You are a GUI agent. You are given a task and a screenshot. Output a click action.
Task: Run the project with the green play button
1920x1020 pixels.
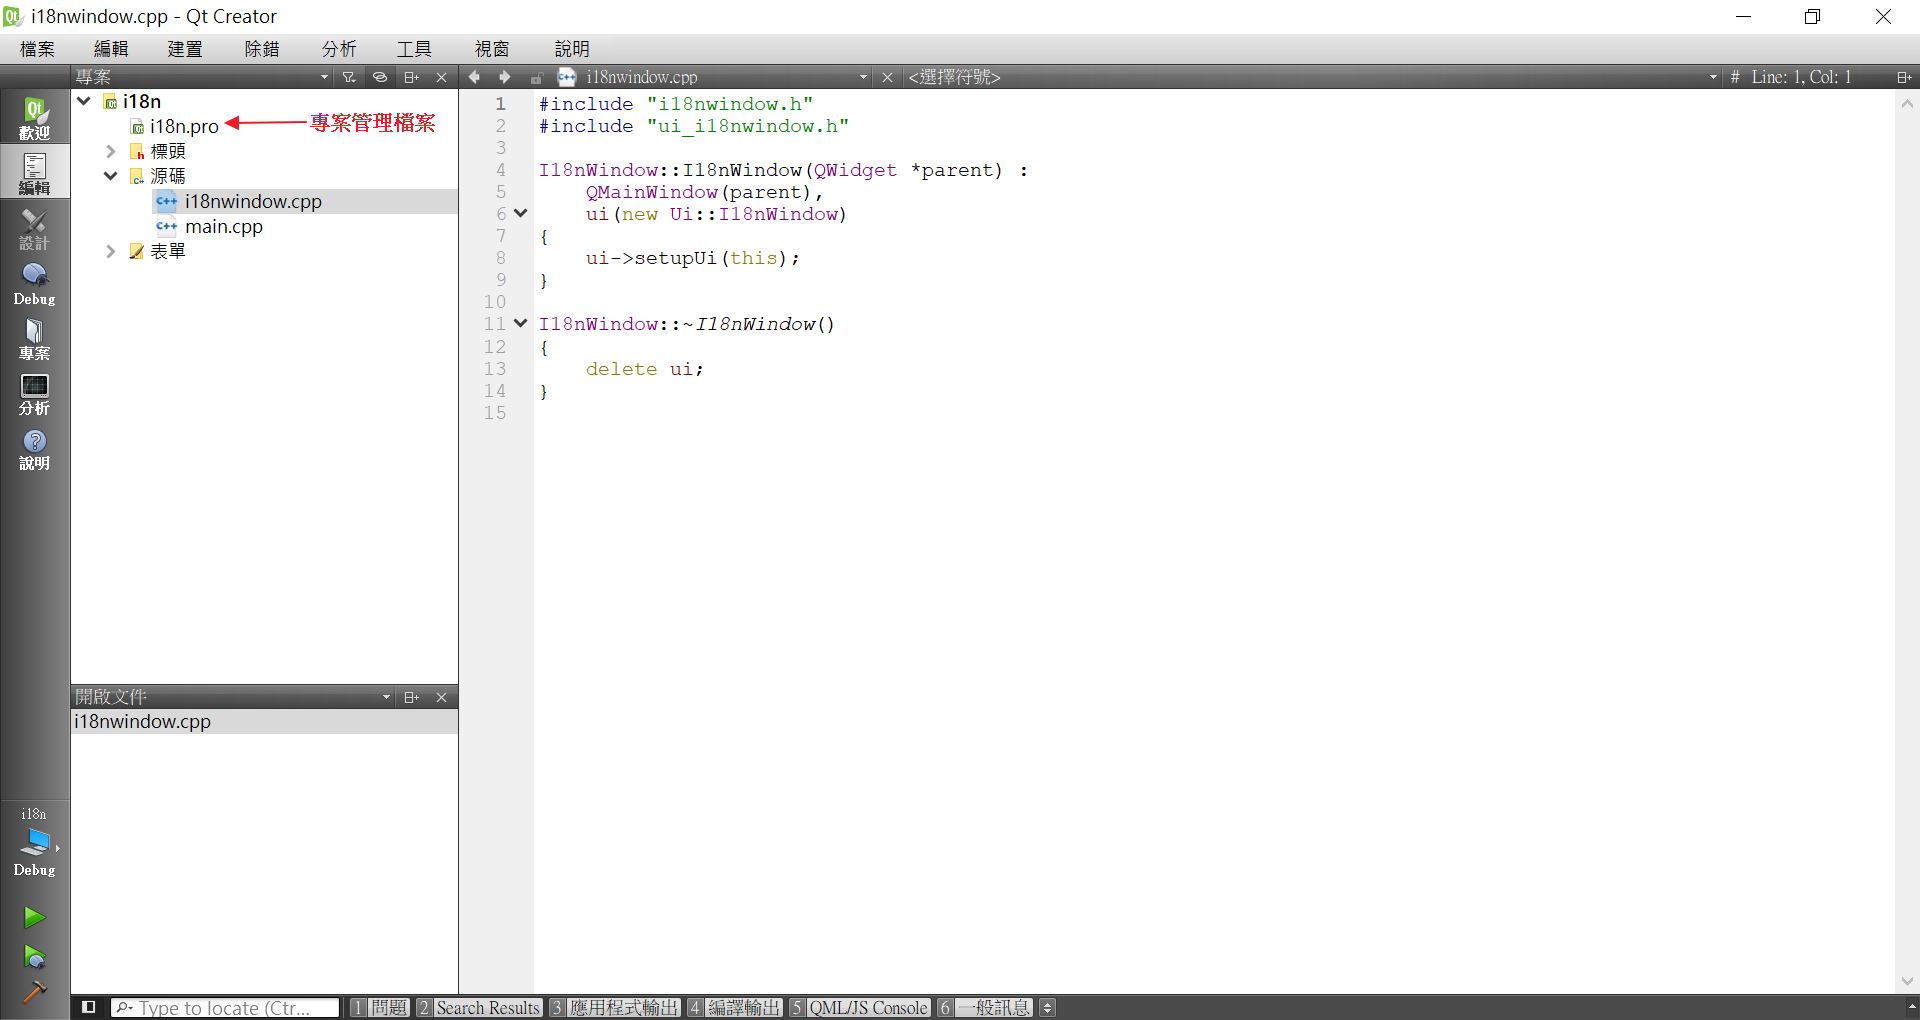point(34,917)
